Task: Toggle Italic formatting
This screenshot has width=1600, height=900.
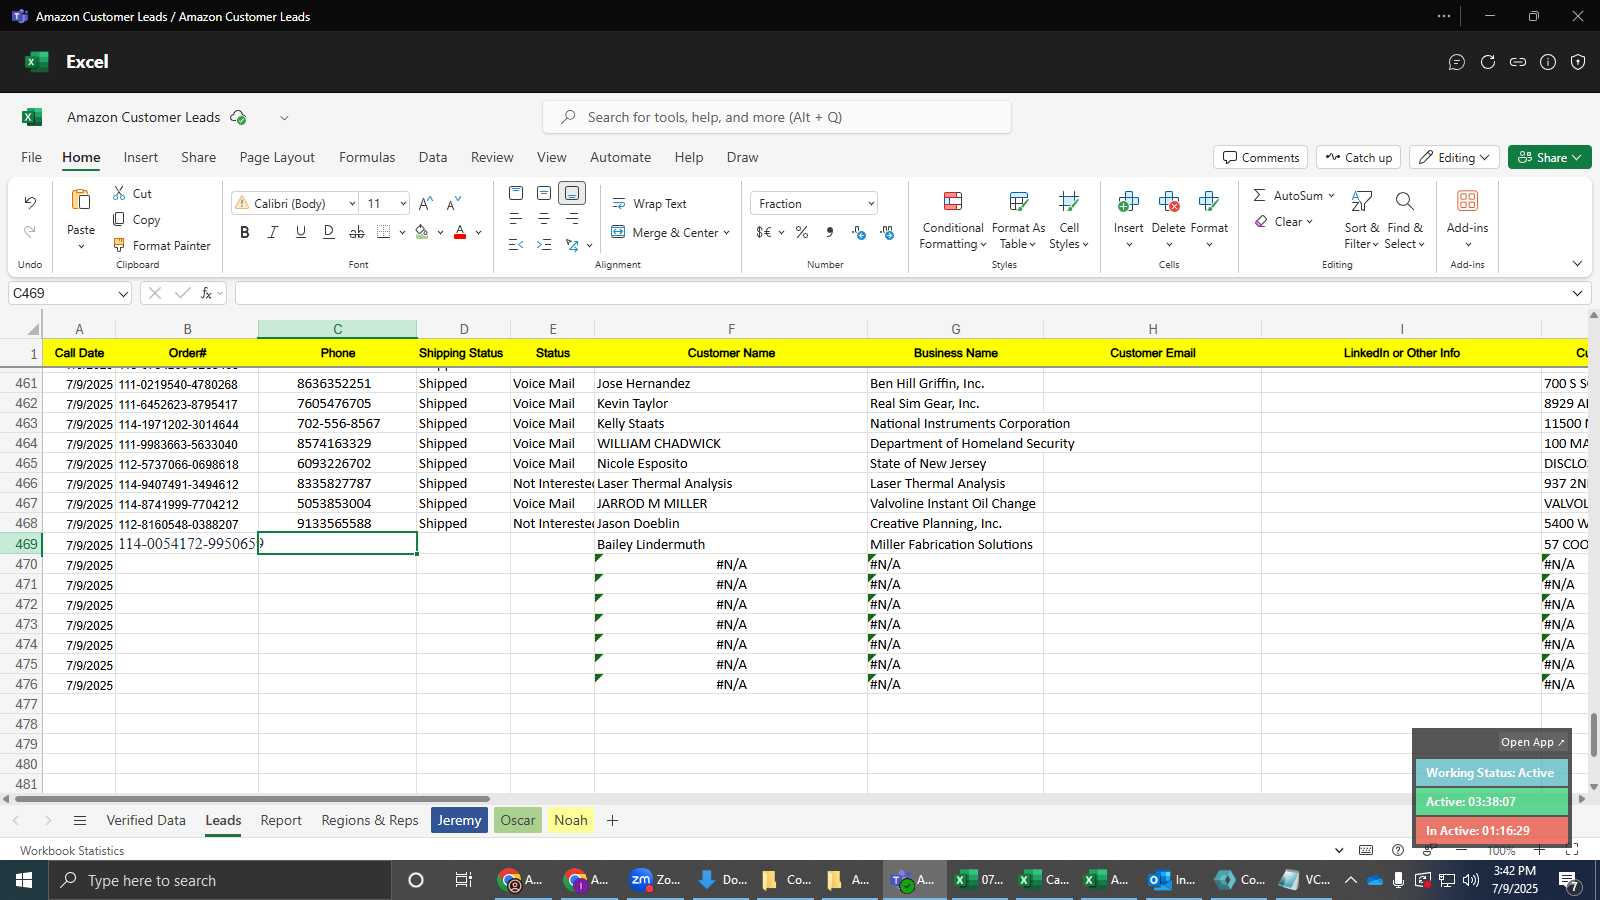Action: (x=273, y=232)
